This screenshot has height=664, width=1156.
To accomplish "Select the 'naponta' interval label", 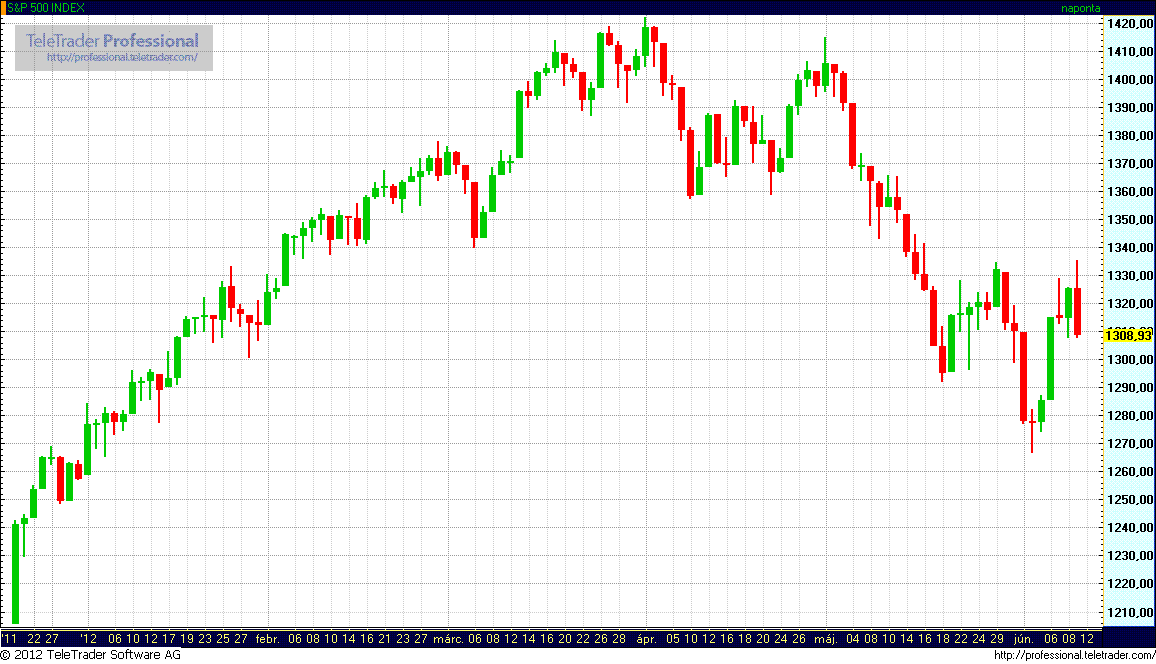I will pyautogui.click(x=1080, y=8).
